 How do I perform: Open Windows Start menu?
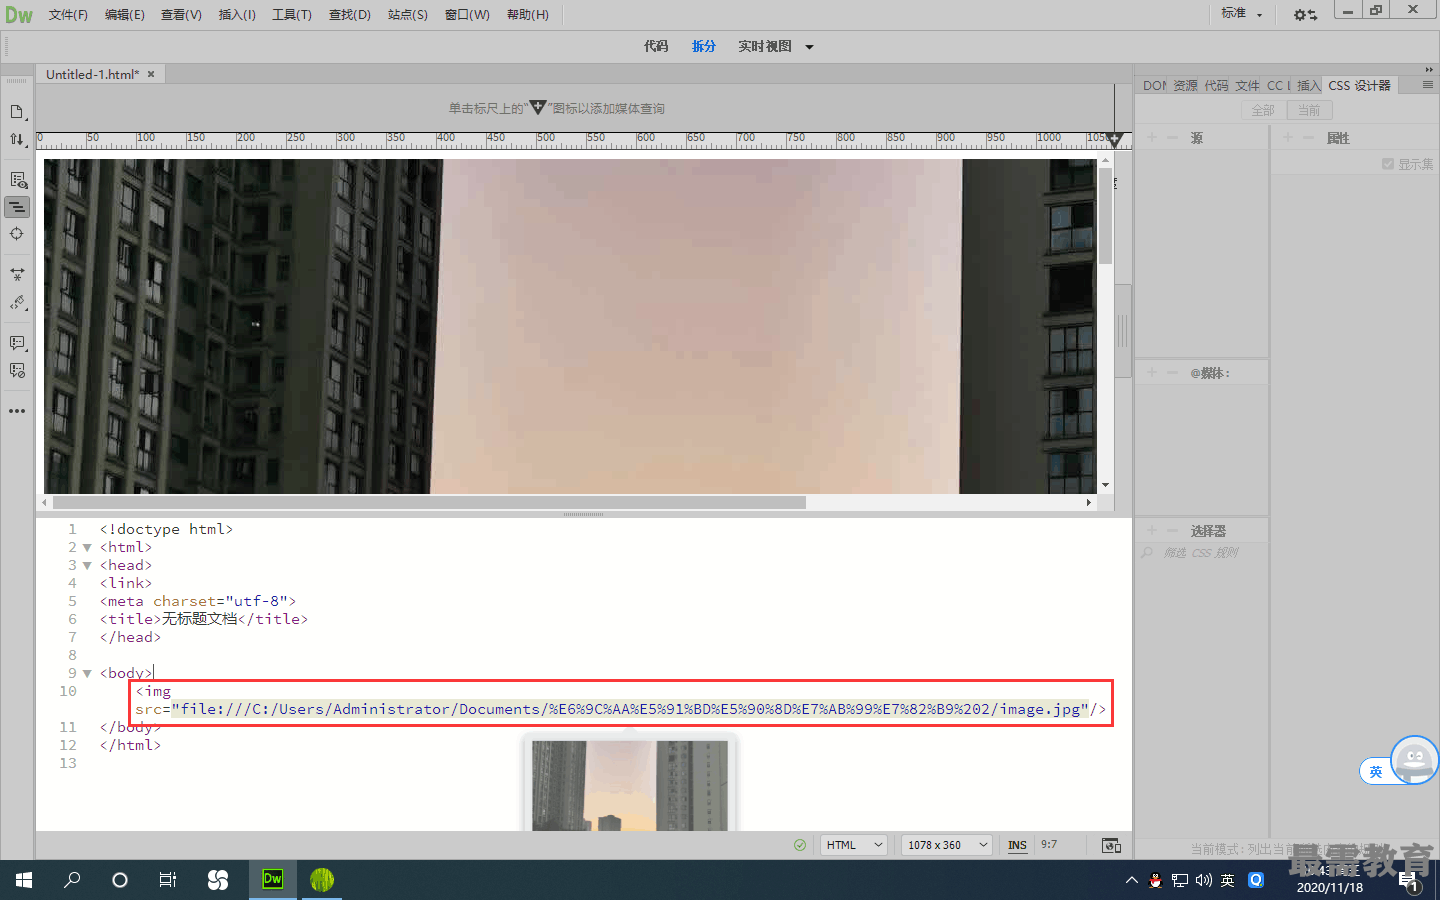(x=24, y=880)
